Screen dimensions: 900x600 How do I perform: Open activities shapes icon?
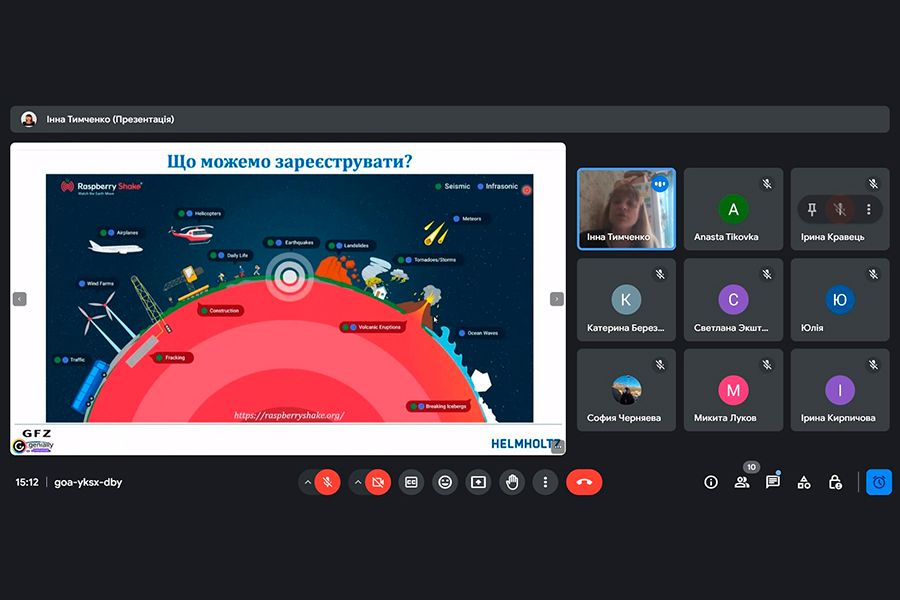804,482
